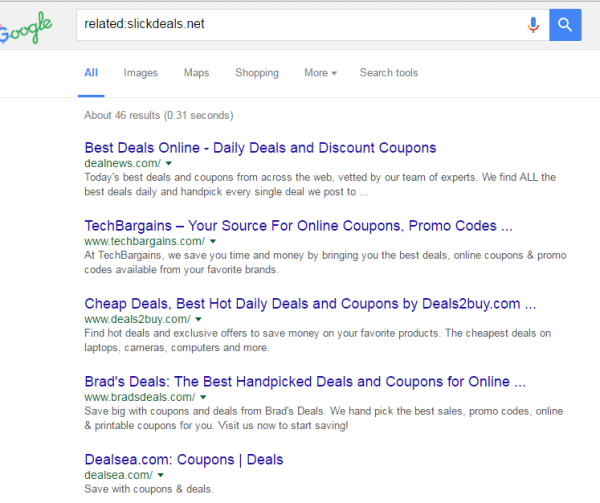This screenshot has width=600, height=503.
Task: Switch to the Shopping tab
Action: (257, 73)
